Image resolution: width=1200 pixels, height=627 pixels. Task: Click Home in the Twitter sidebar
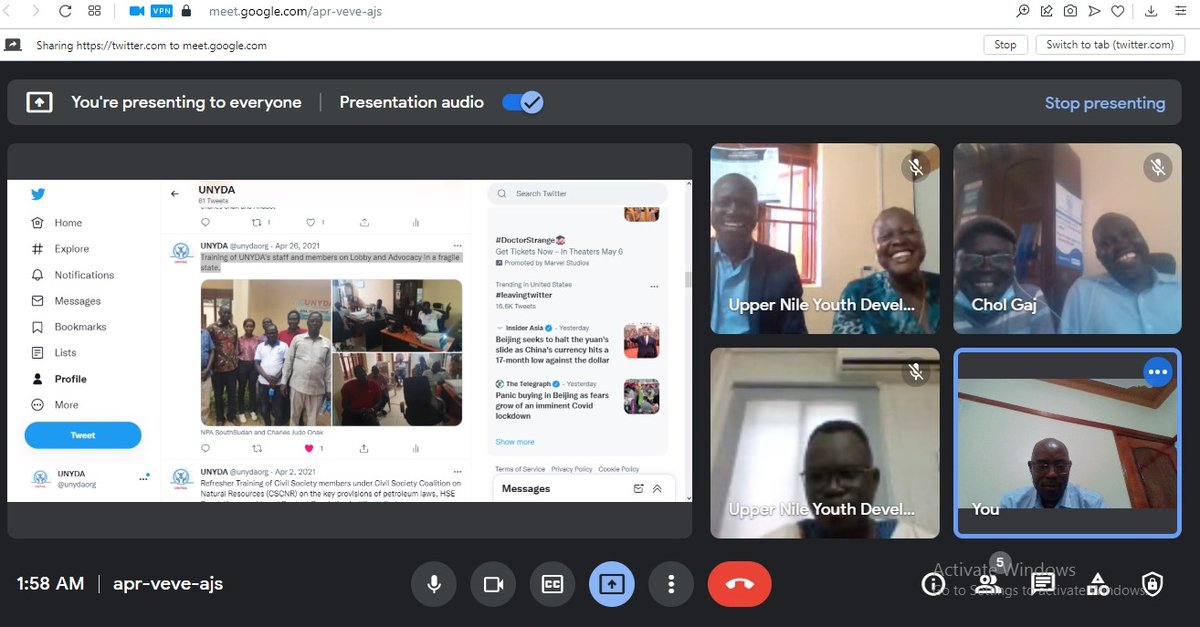tap(58, 223)
